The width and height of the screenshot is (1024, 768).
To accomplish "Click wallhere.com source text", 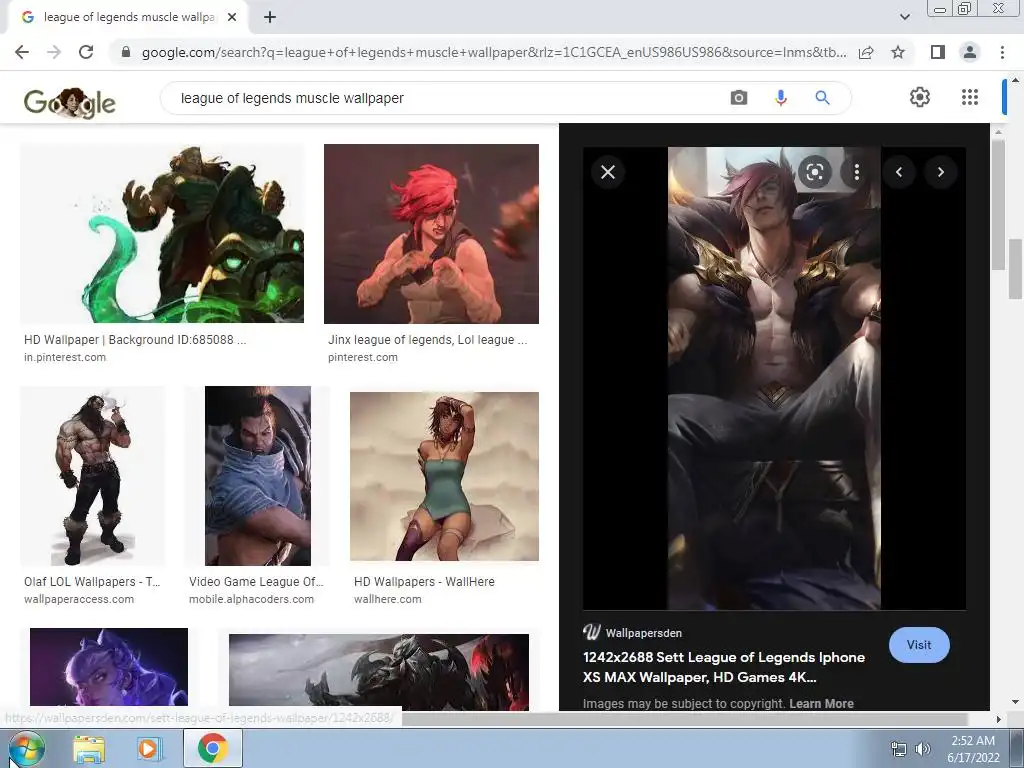I will coord(387,599).
